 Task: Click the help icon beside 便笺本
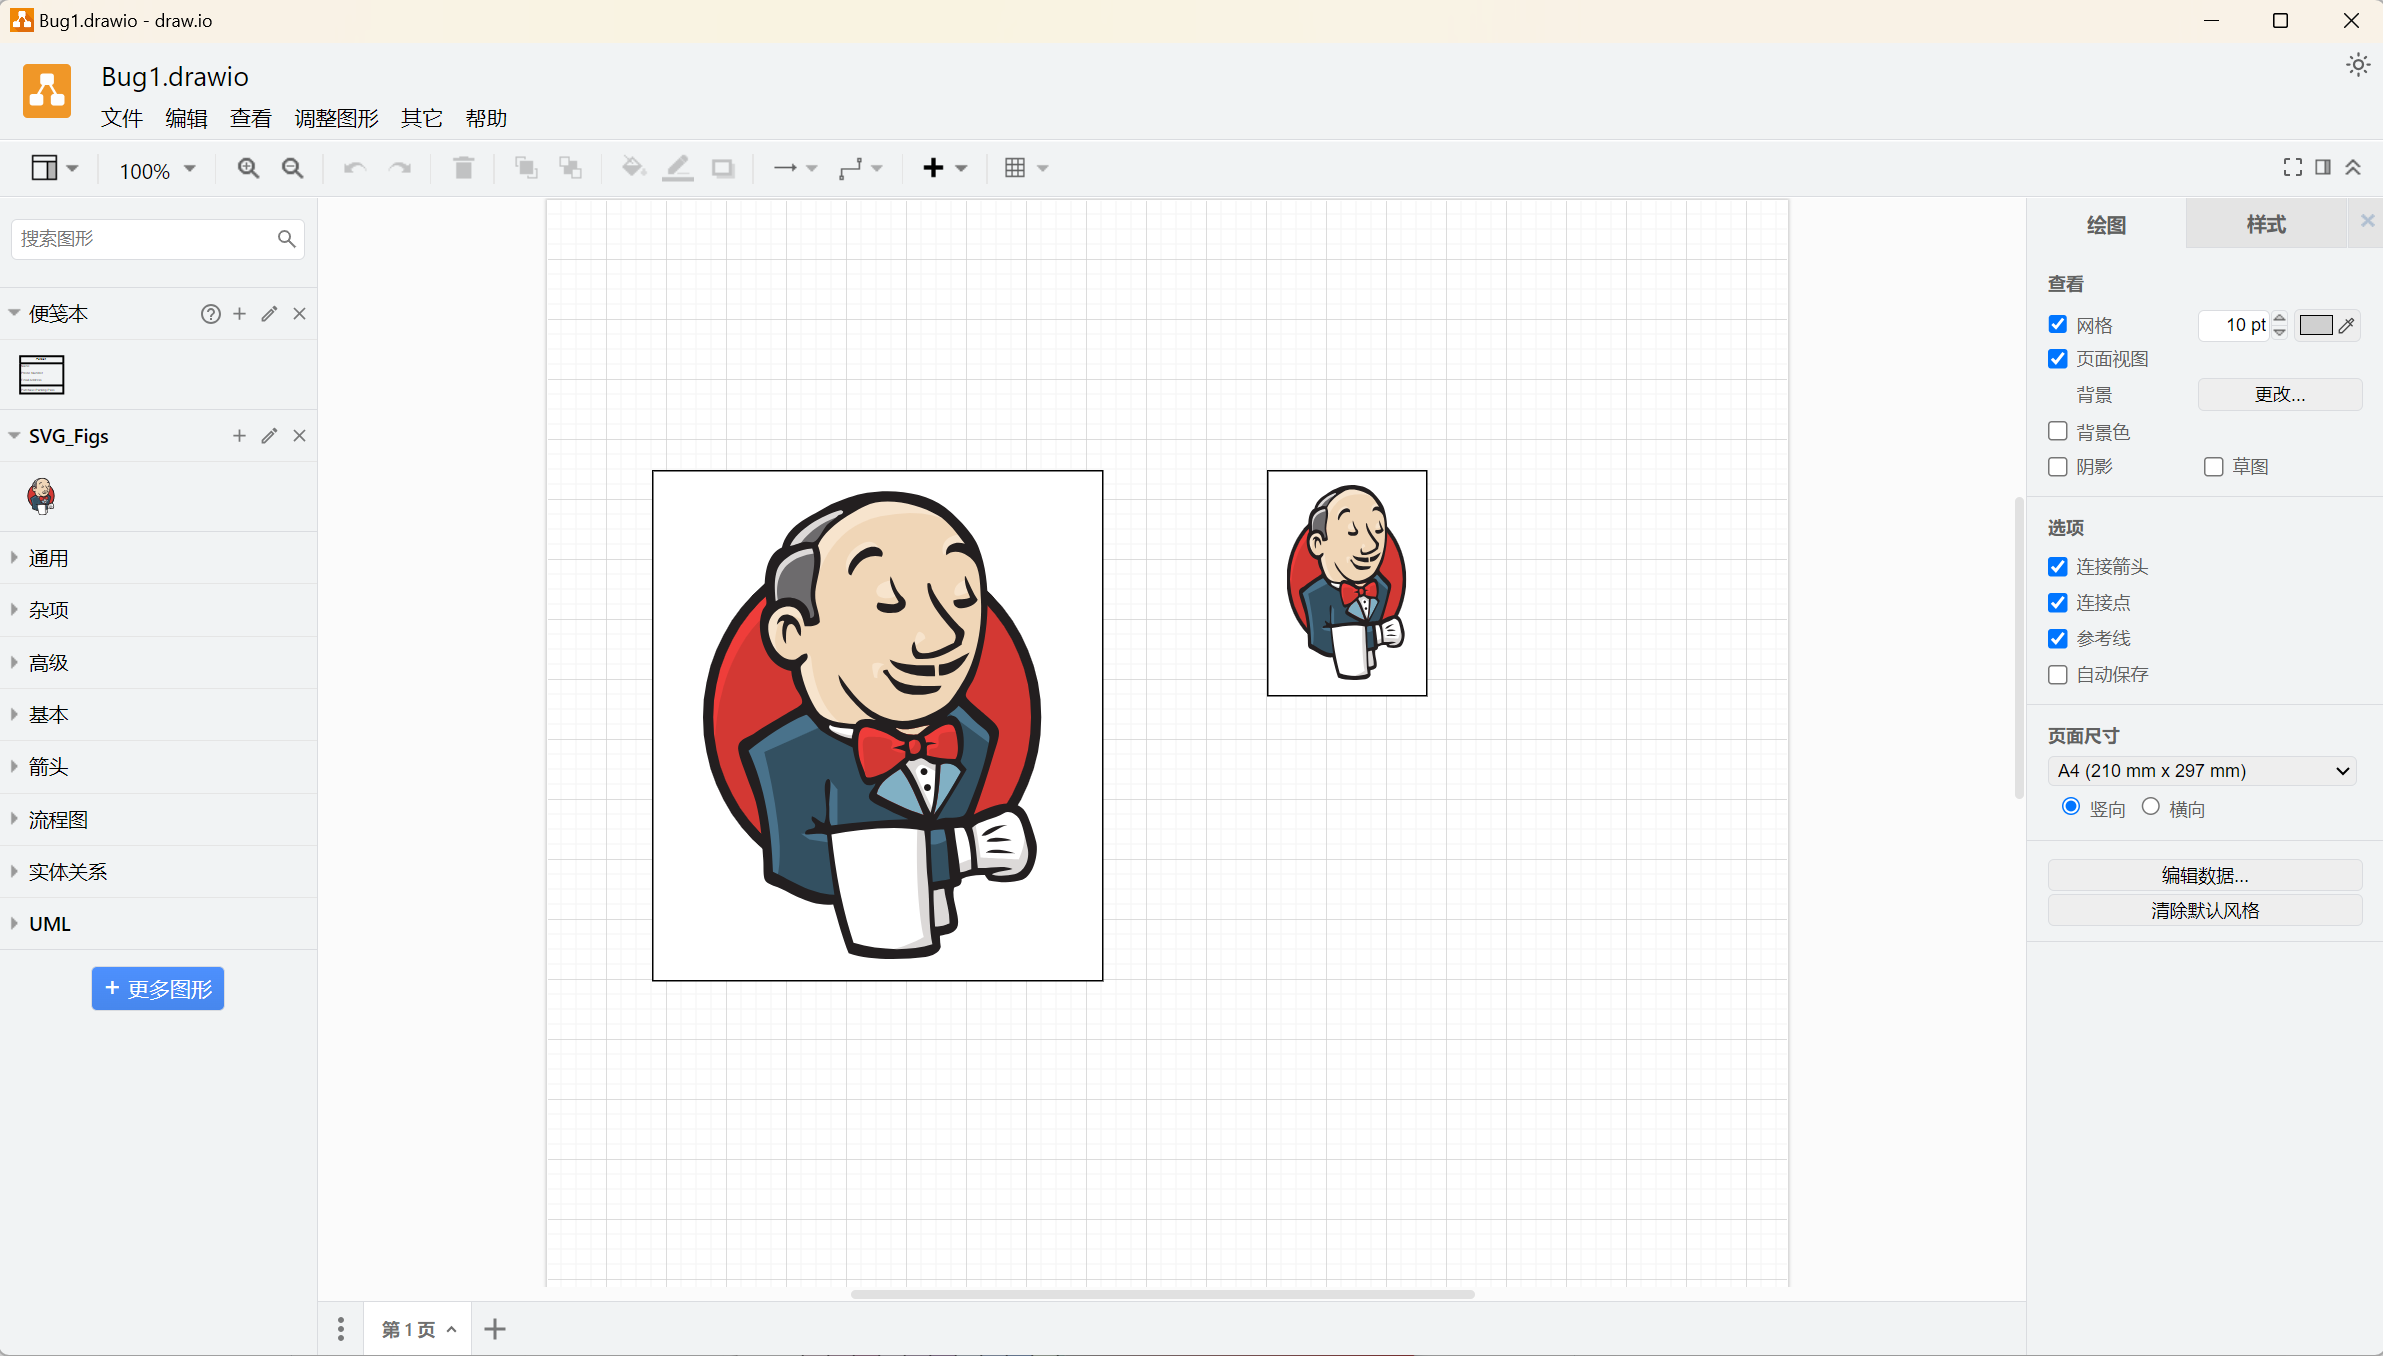[x=210, y=314]
